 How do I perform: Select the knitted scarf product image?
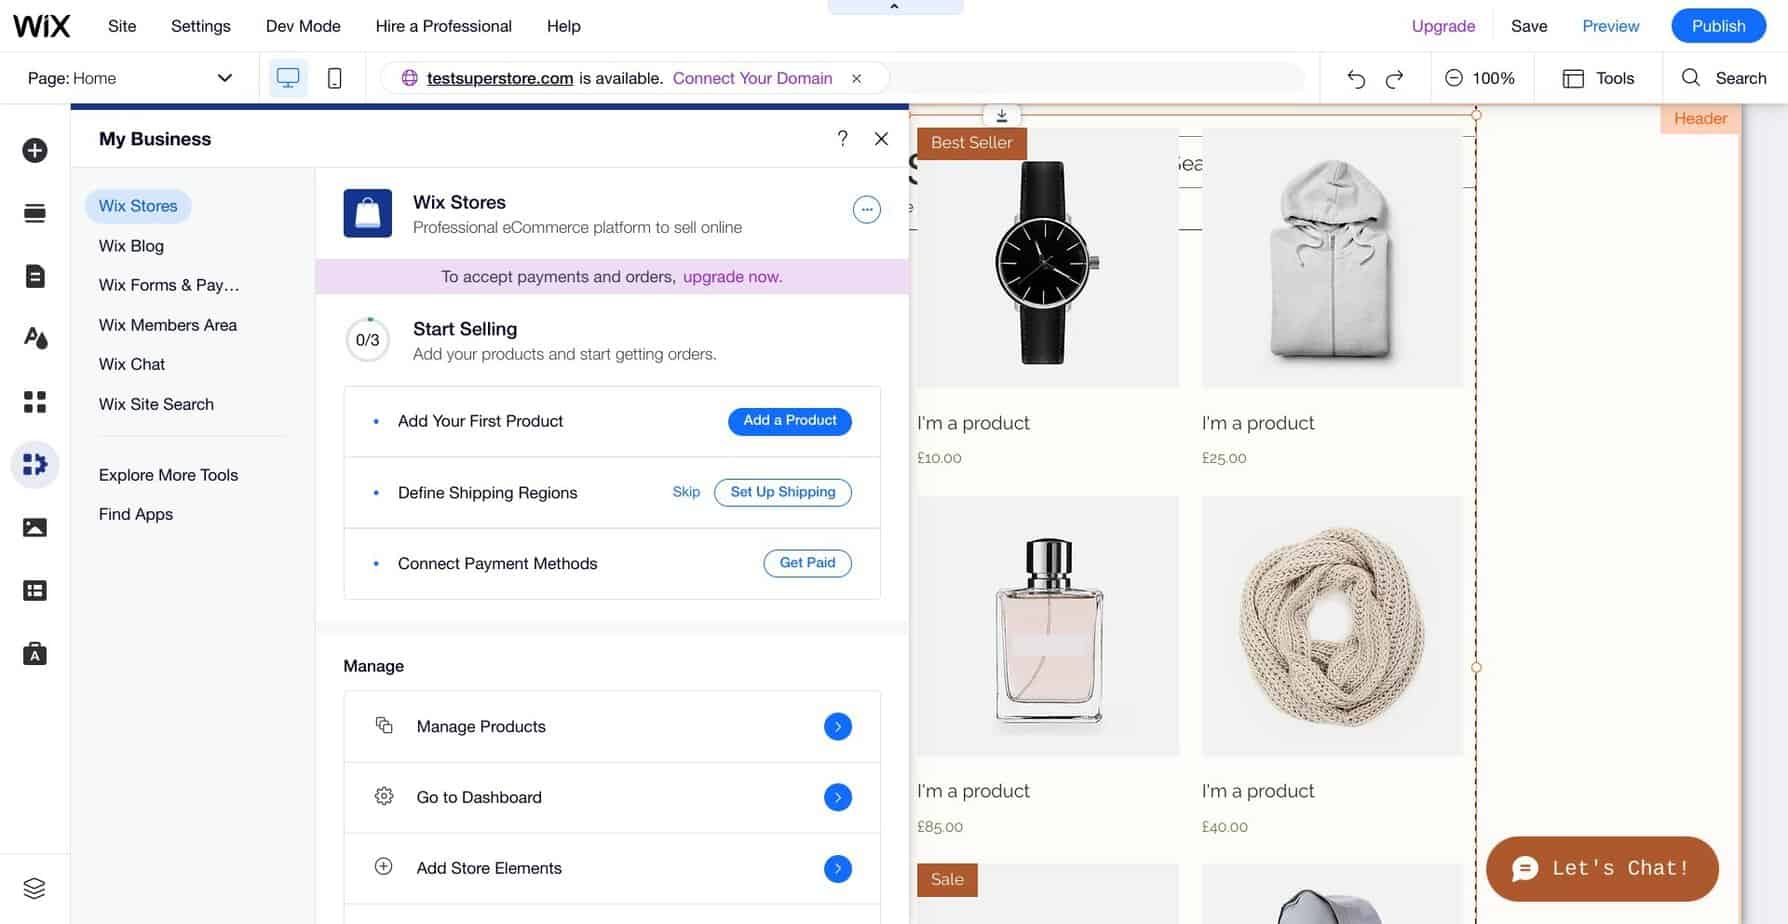tap(1332, 626)
